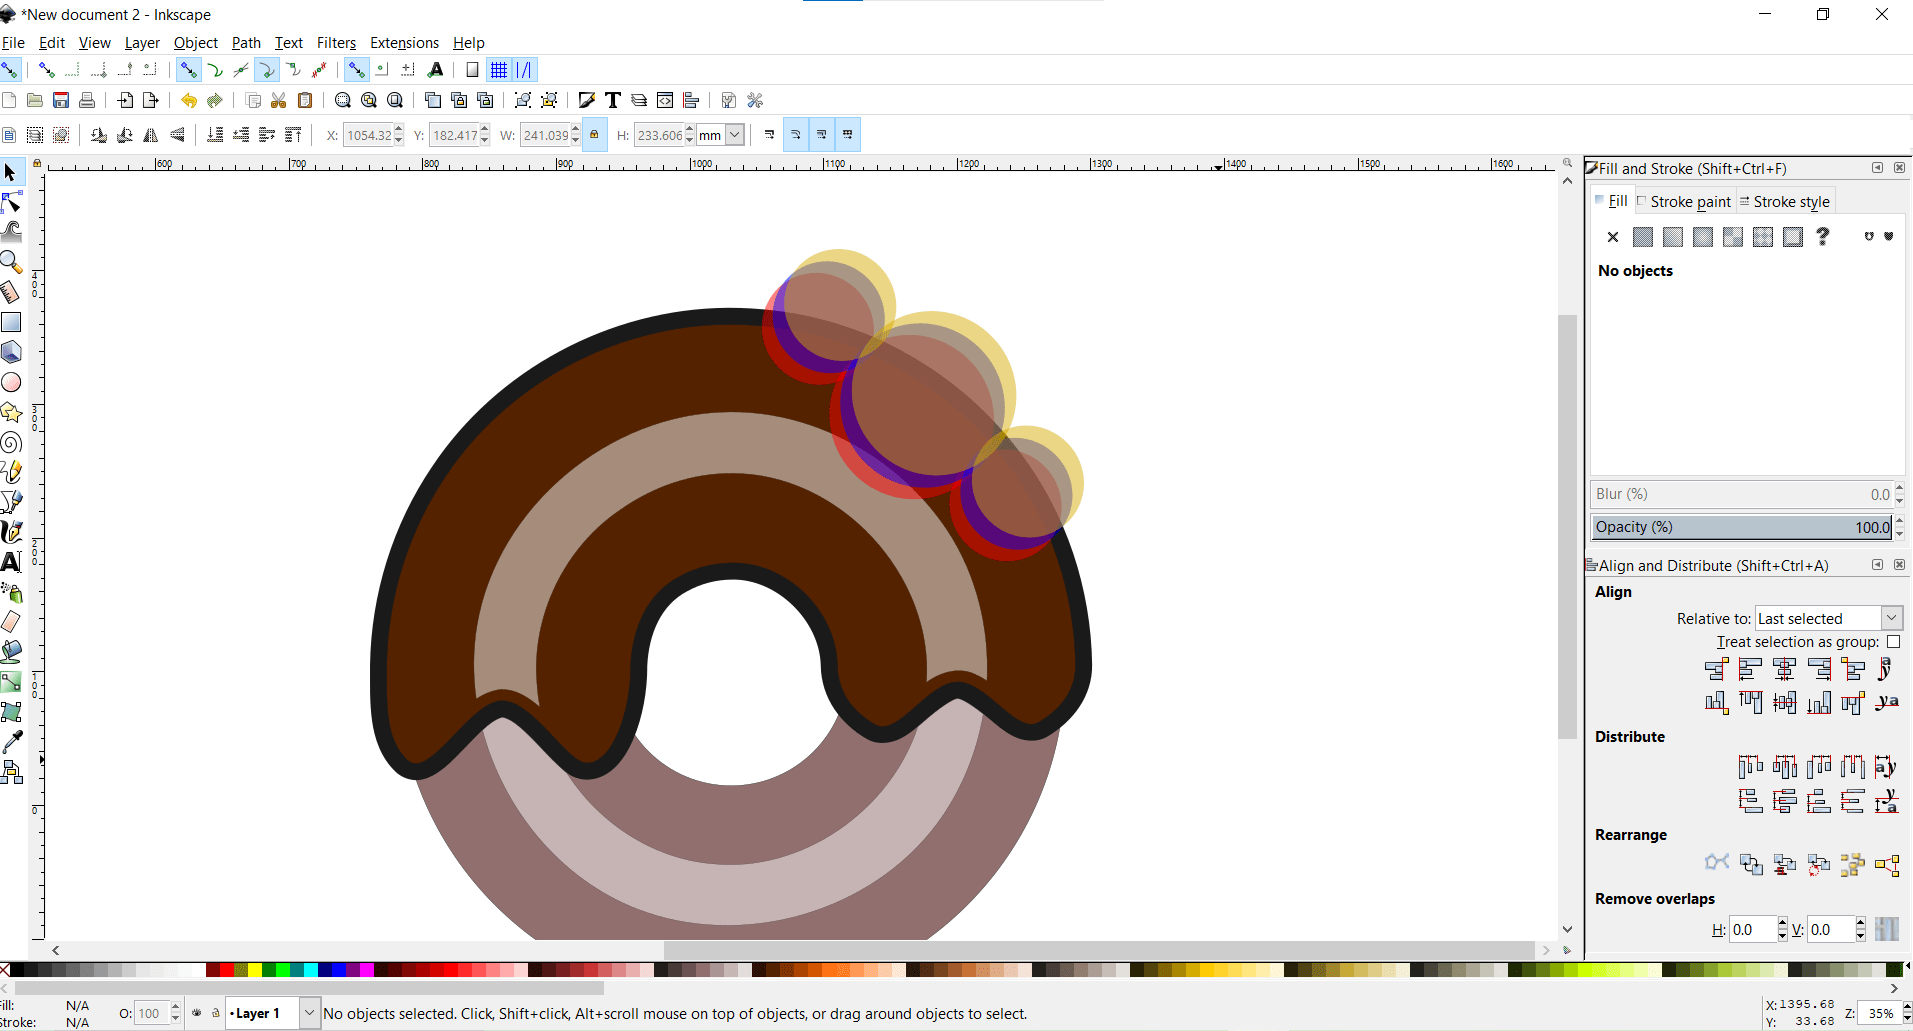Image resolution: width=1913 pixels, height=1031 pixels.
Task: Open the File menu
Action: click(x=13, y=43)
